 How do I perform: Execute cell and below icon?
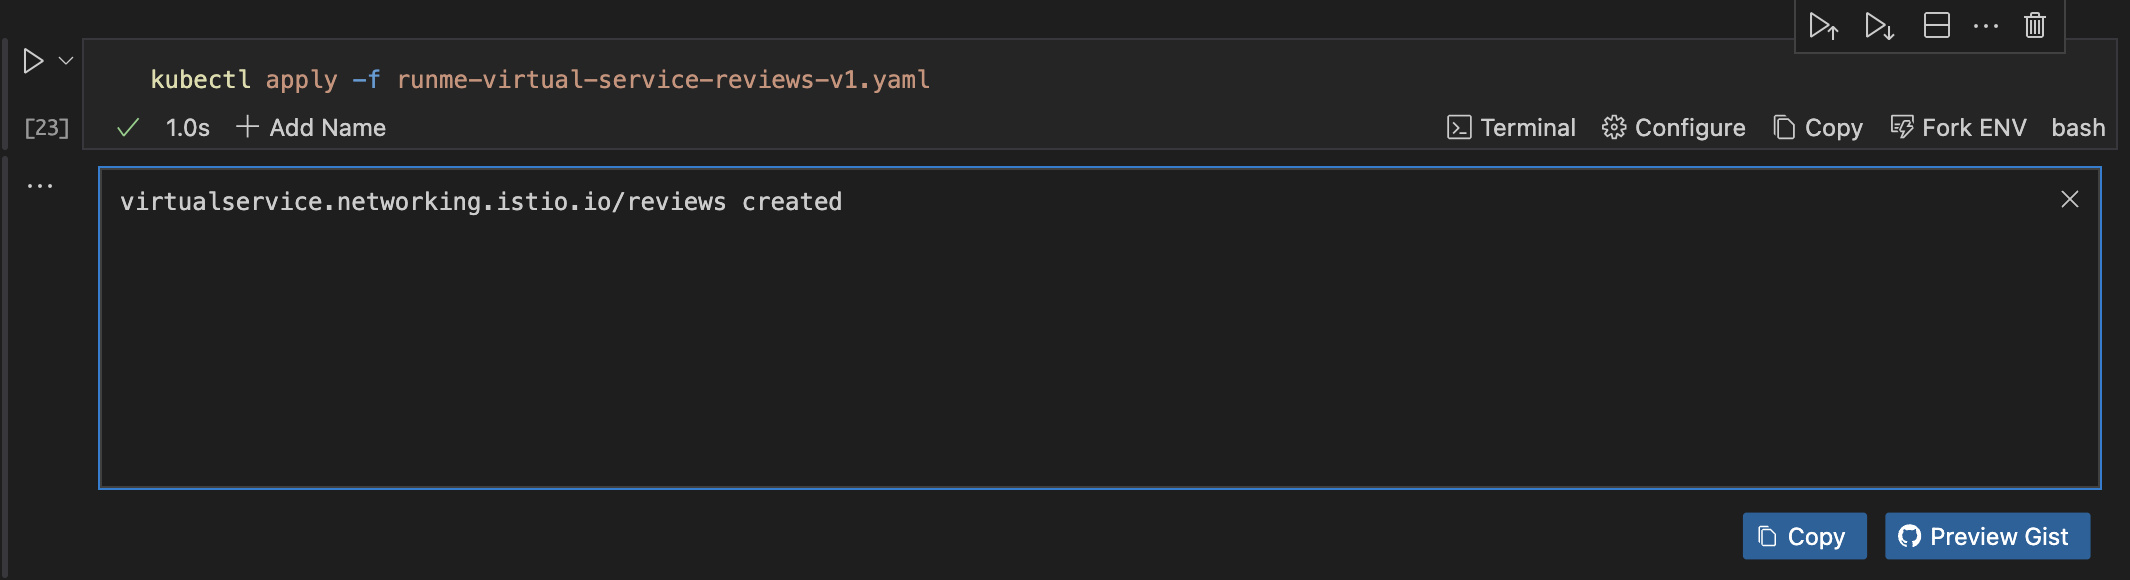point(1879,26)
